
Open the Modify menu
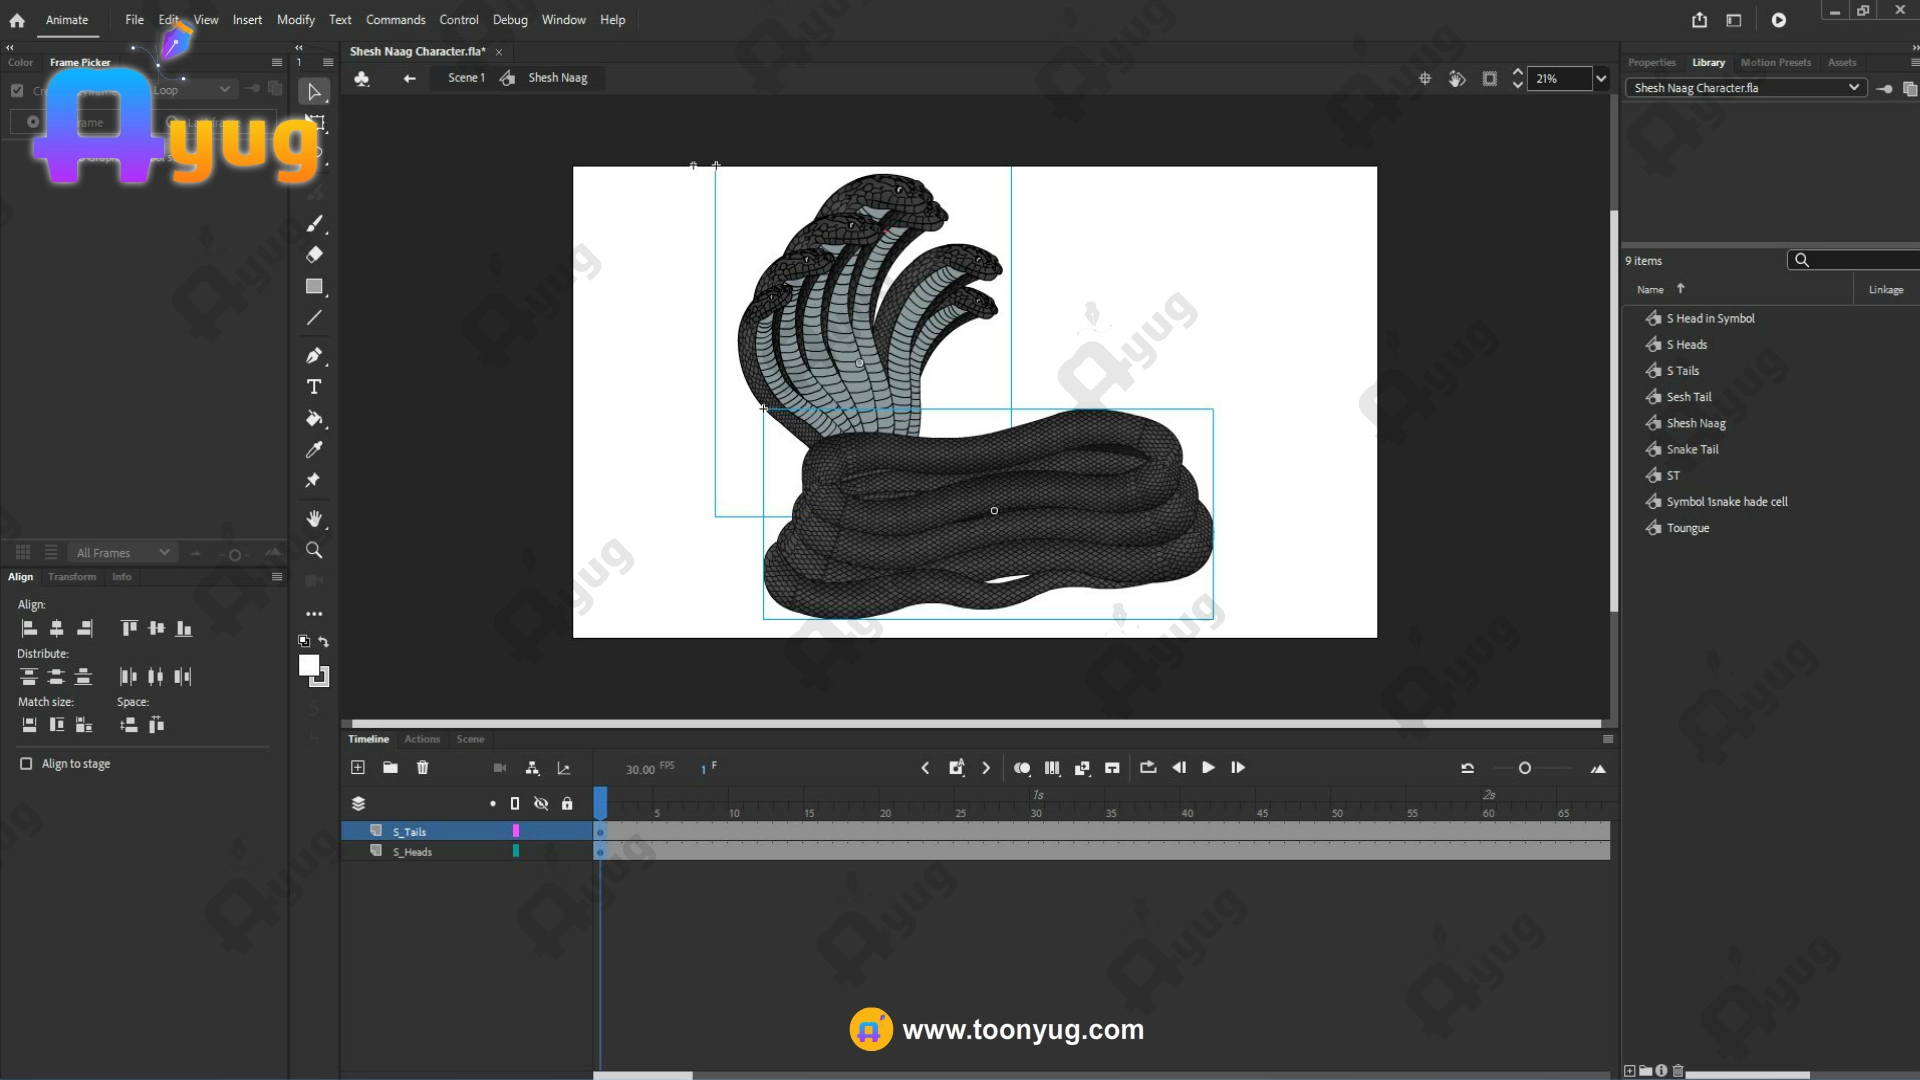(295, 20)
